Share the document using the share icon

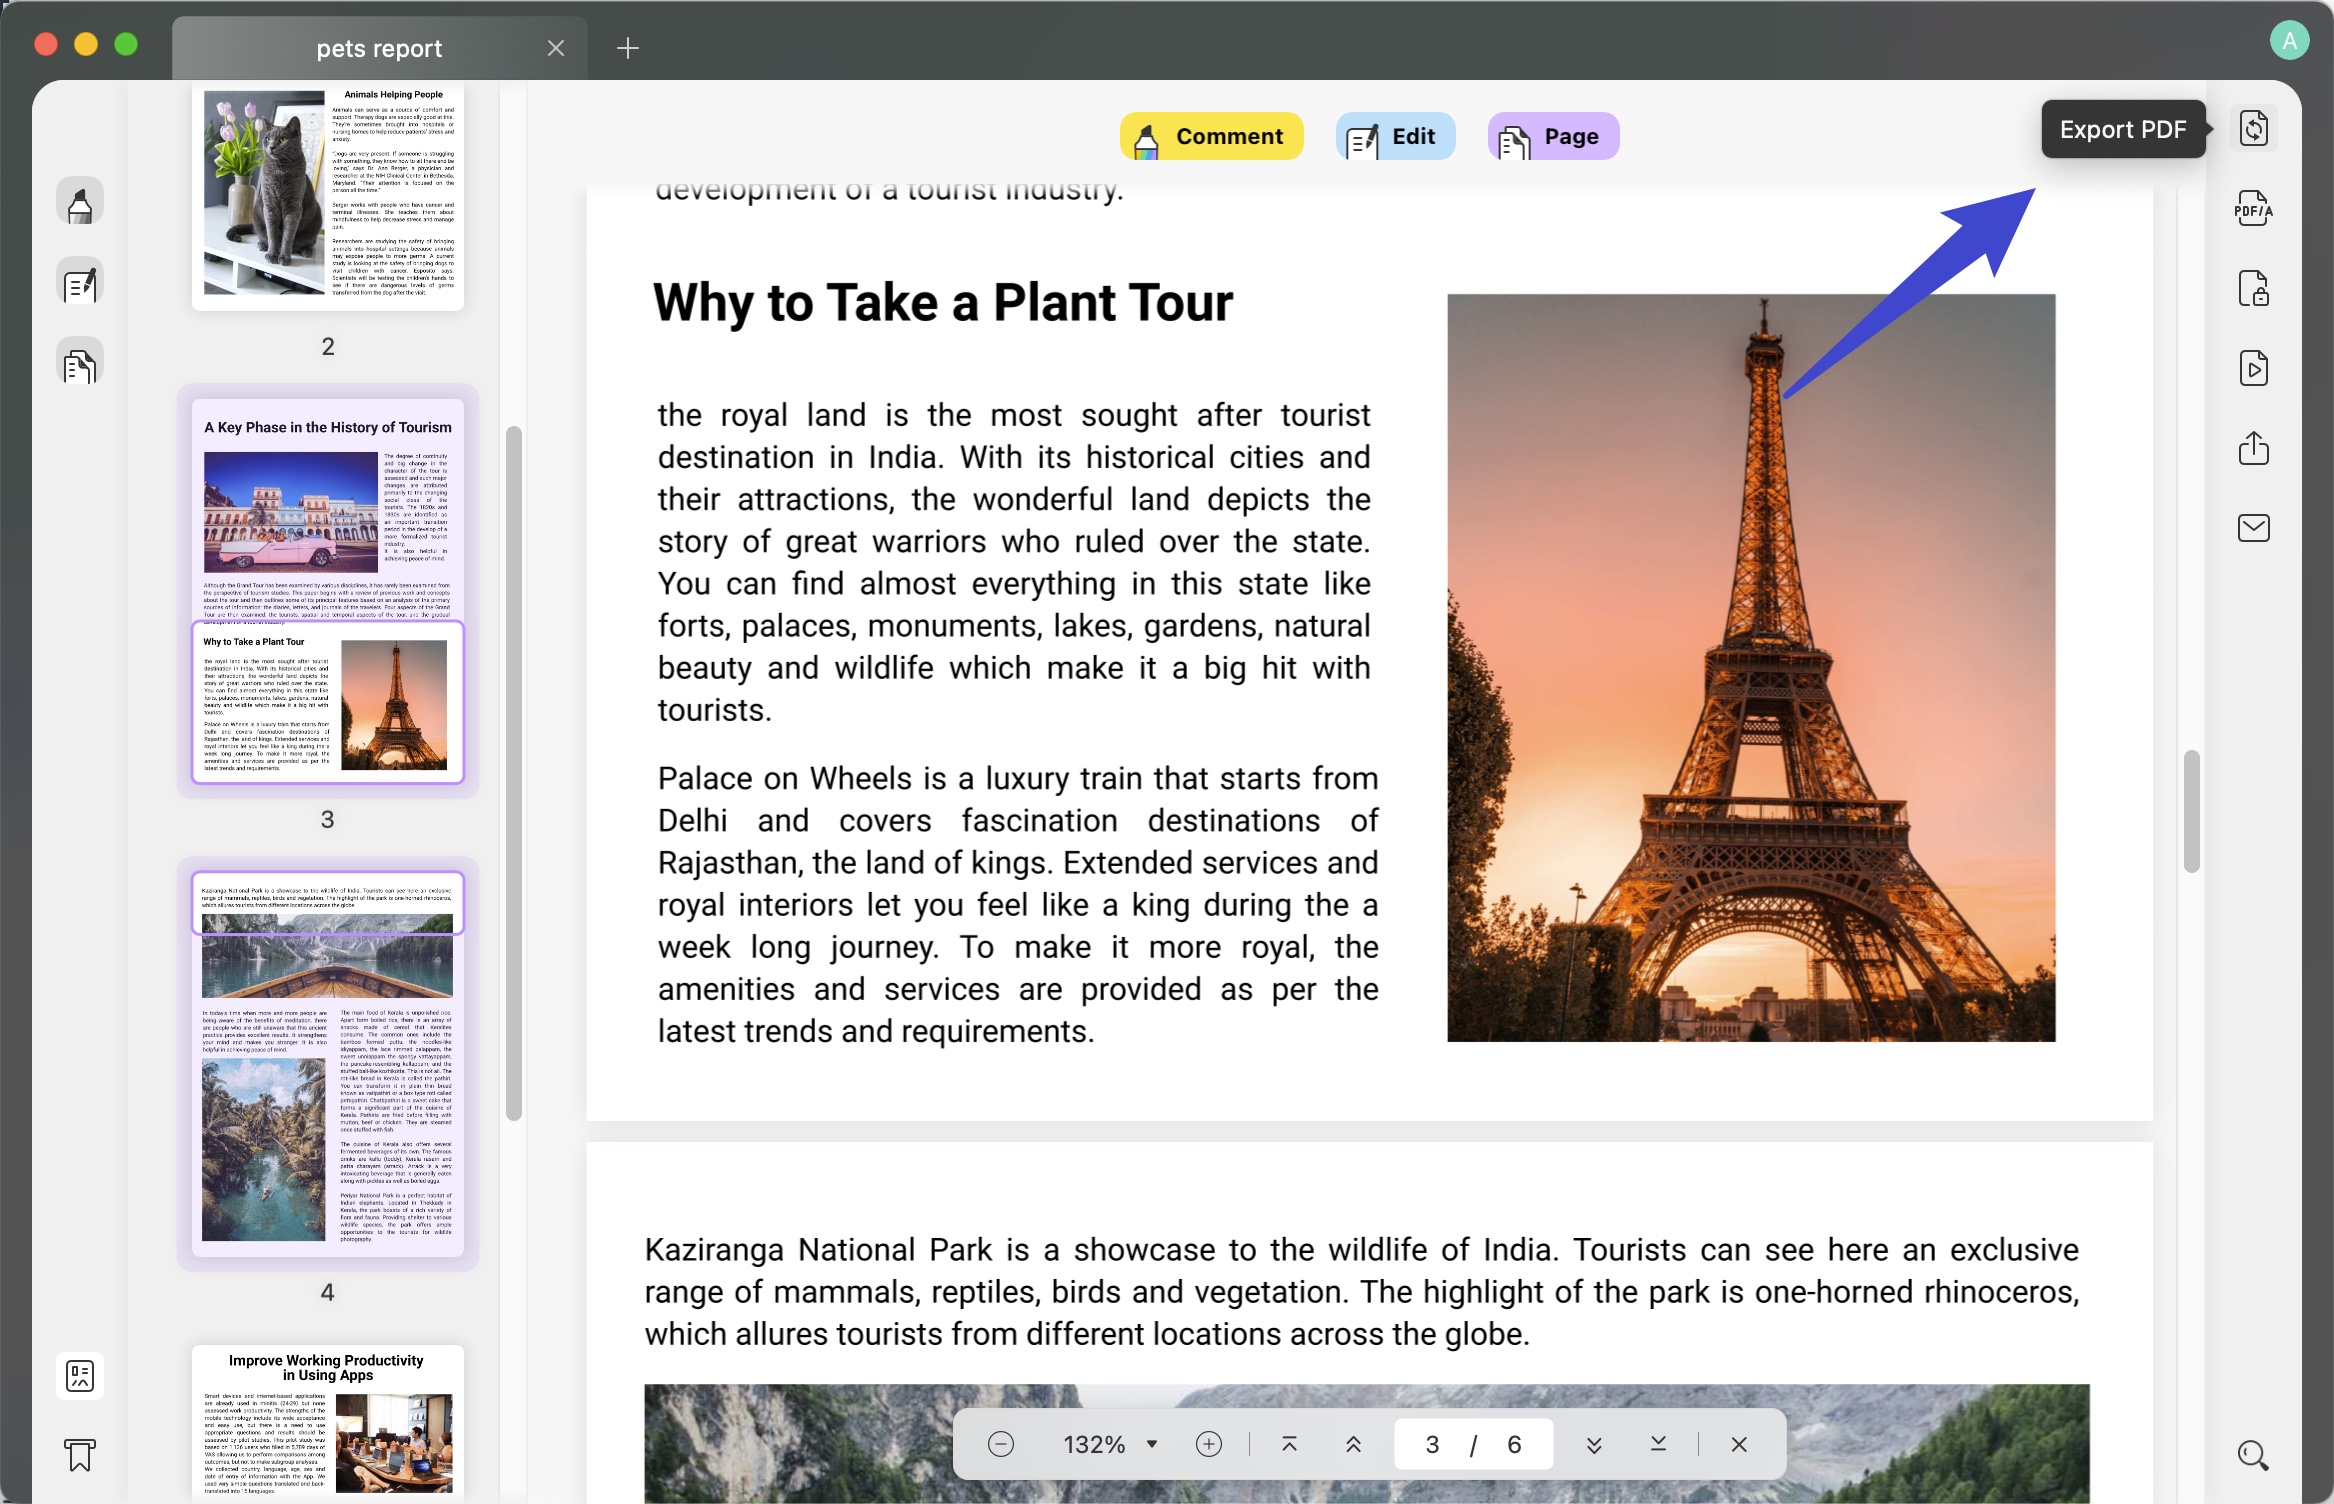tap(2253, 448)
